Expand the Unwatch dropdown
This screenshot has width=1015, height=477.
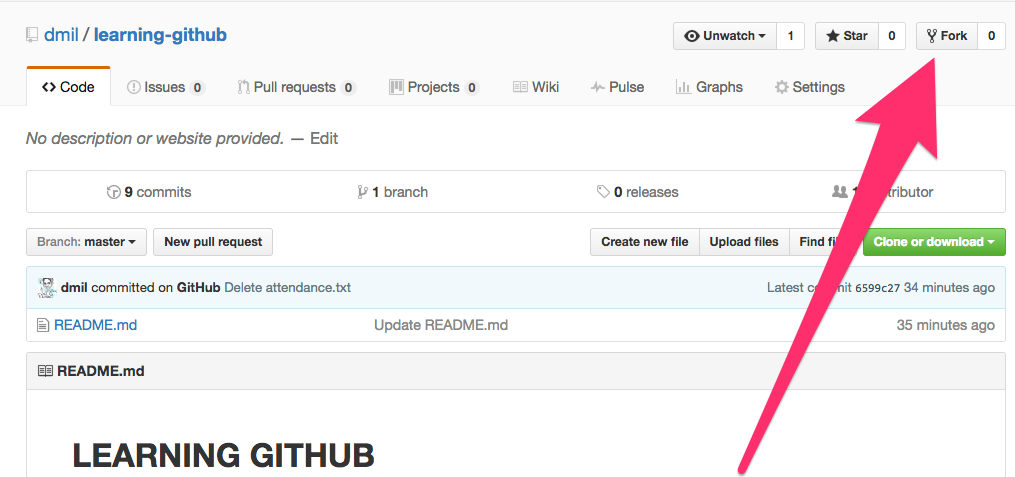pyautogui.click(x=725, y=36)
